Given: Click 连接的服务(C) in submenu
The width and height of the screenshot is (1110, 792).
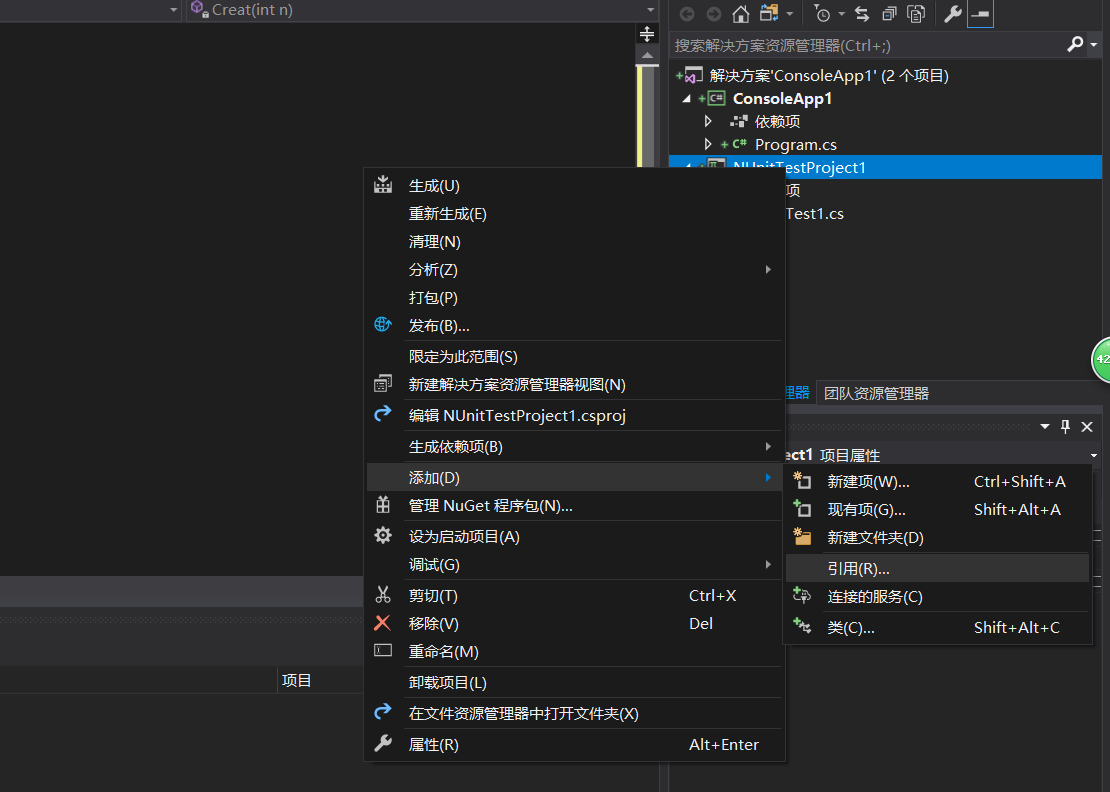Looking at the screenshot, I should 937,597.
